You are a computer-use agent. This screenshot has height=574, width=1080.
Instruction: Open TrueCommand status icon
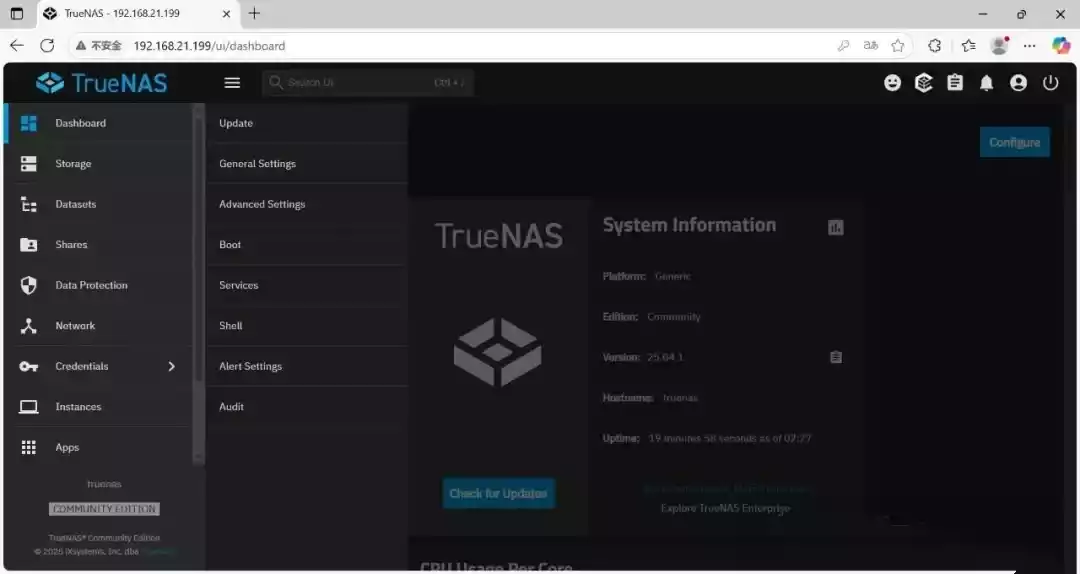(924, 83)
